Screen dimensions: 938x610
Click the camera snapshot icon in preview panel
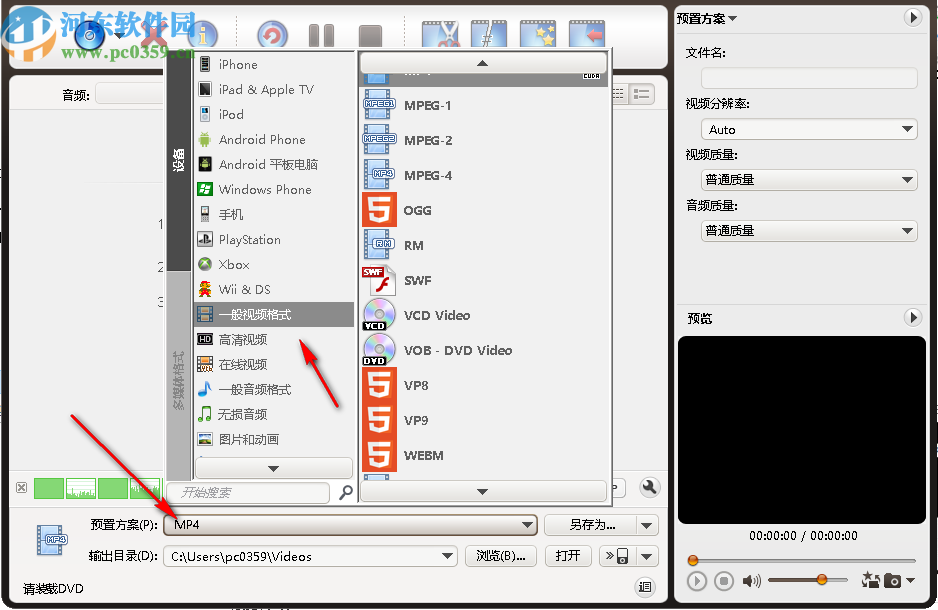pos(891,580)
